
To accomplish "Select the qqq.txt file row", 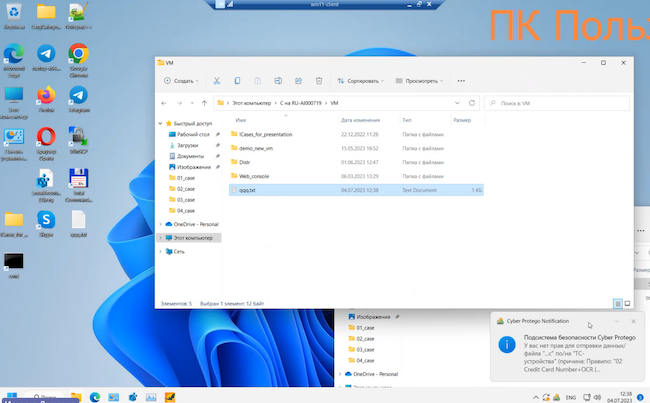I will pos(356,190).
